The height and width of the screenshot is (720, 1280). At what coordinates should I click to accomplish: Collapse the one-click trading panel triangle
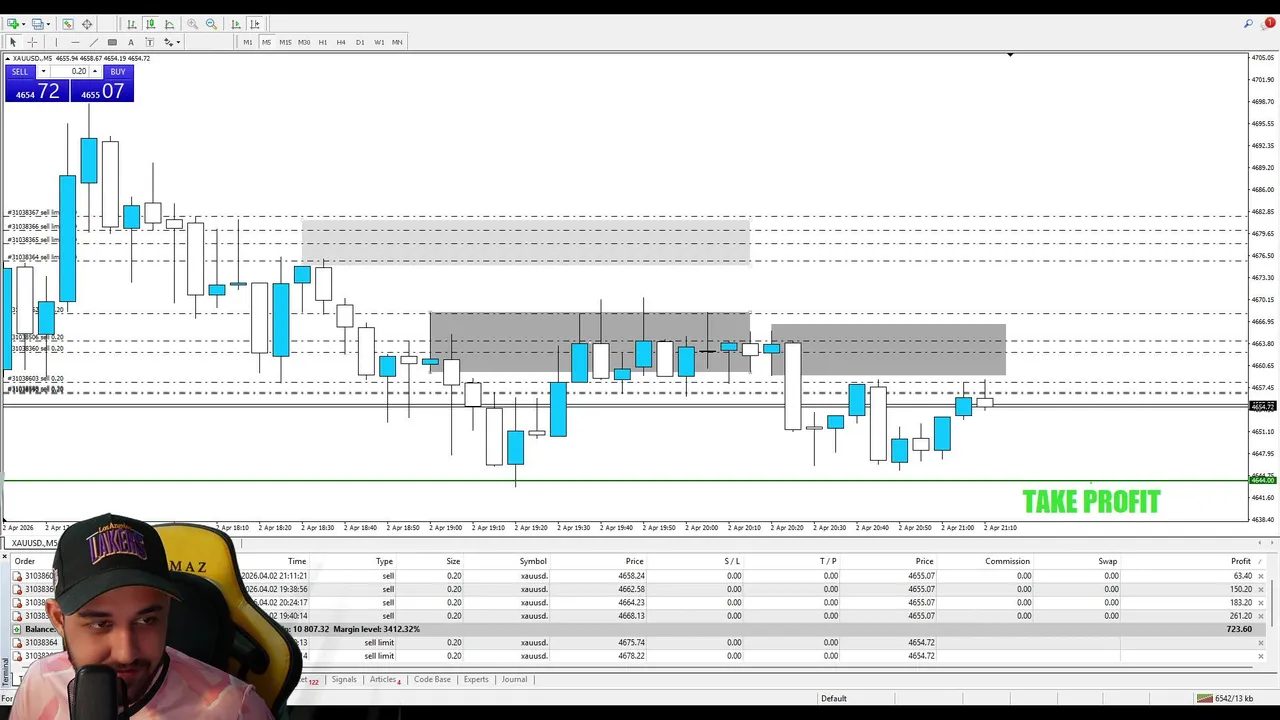click(8, 58)
